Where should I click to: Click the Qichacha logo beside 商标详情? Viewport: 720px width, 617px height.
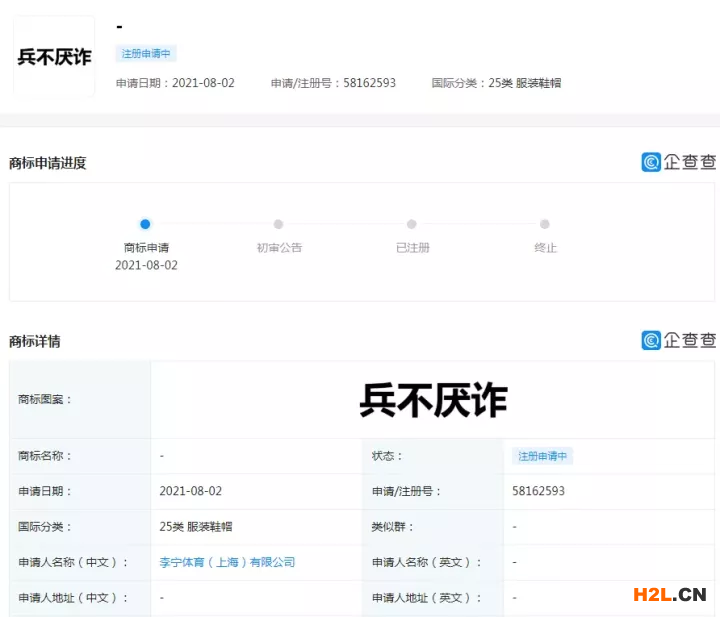(x=679, y=340)
